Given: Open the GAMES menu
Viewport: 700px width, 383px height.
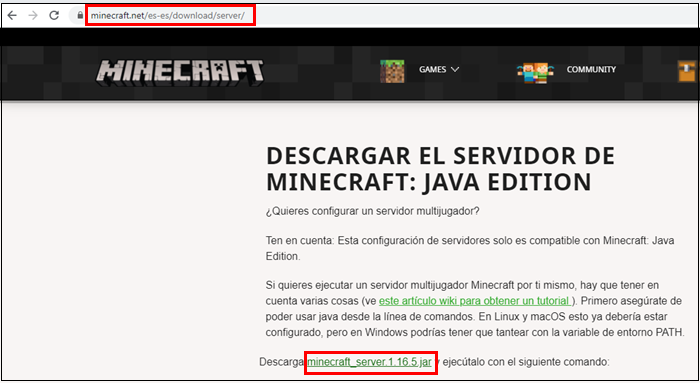Looking at the screenshot, I should coord(432,70).
